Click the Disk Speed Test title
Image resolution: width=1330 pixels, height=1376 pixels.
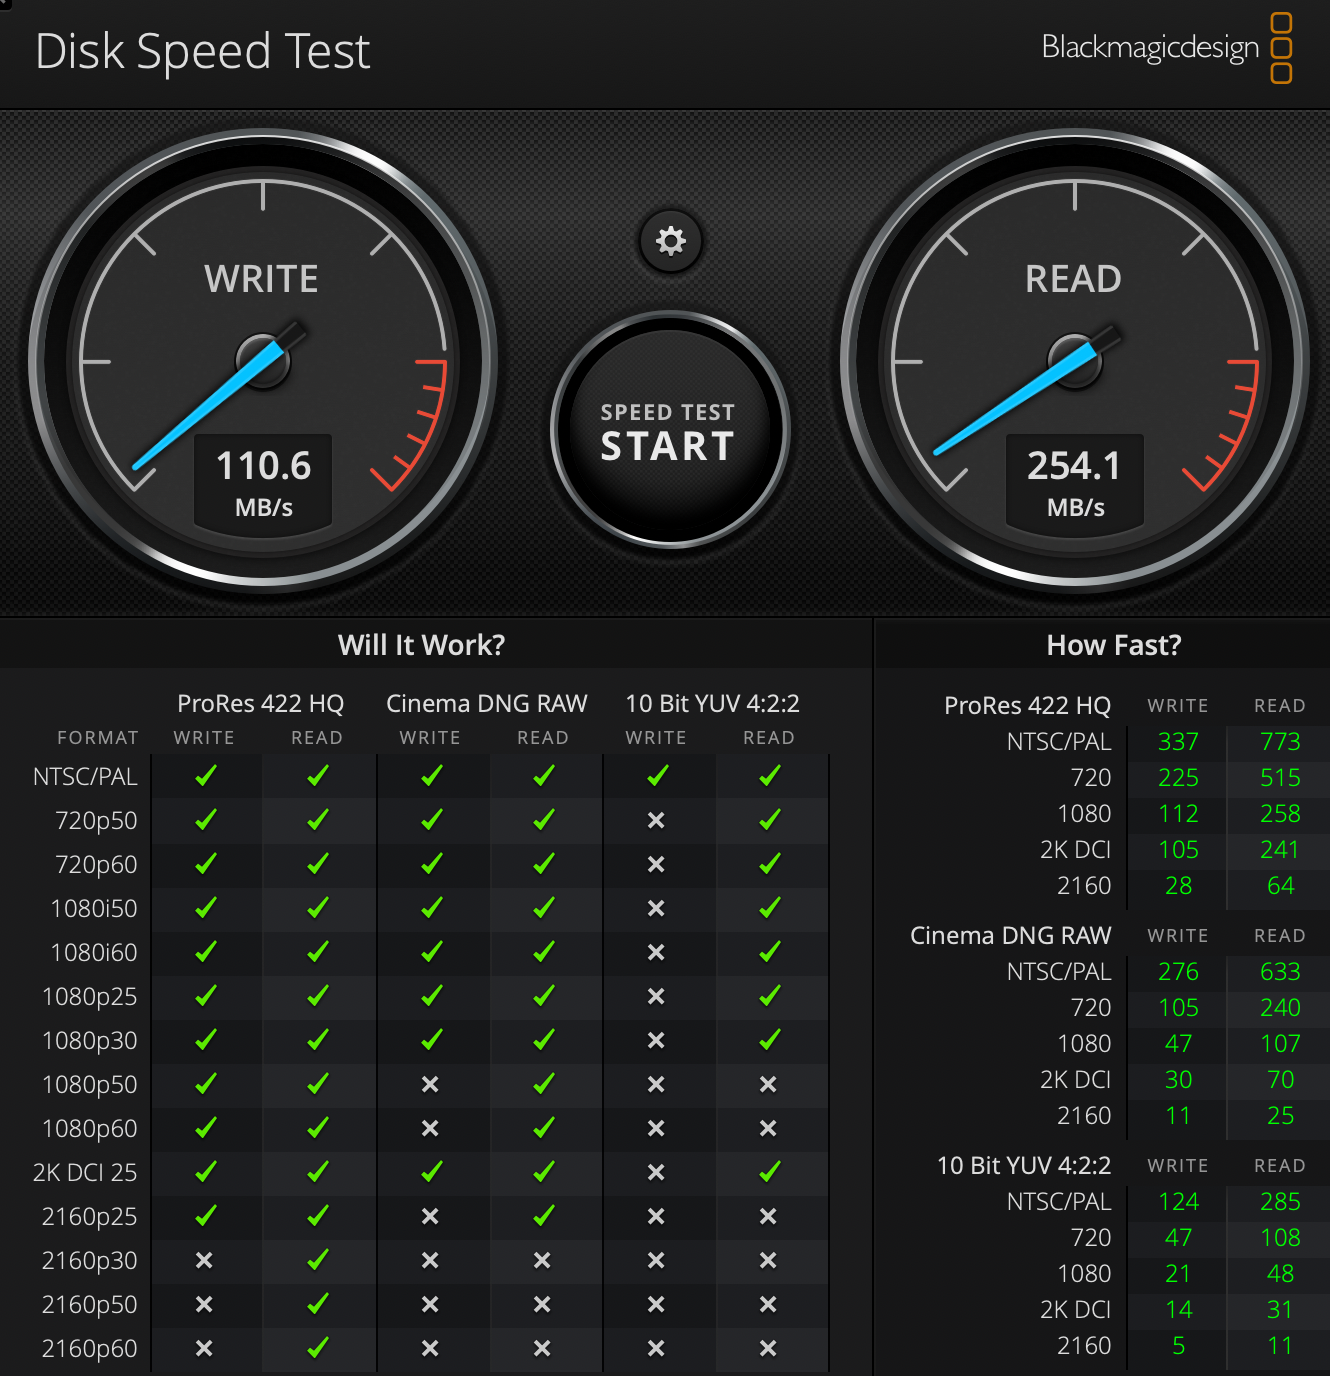click(203, 52)
